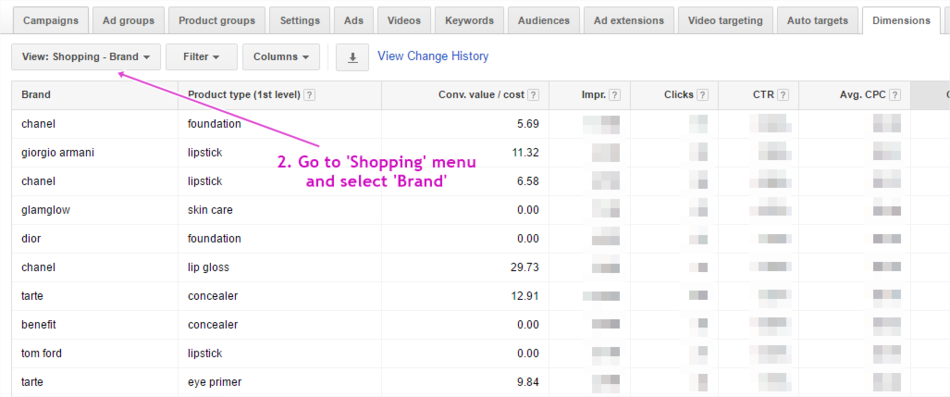The width and height of the screenshot is (950, 397).
Task: Switch to the Ad groups tab
Action: 128,21
